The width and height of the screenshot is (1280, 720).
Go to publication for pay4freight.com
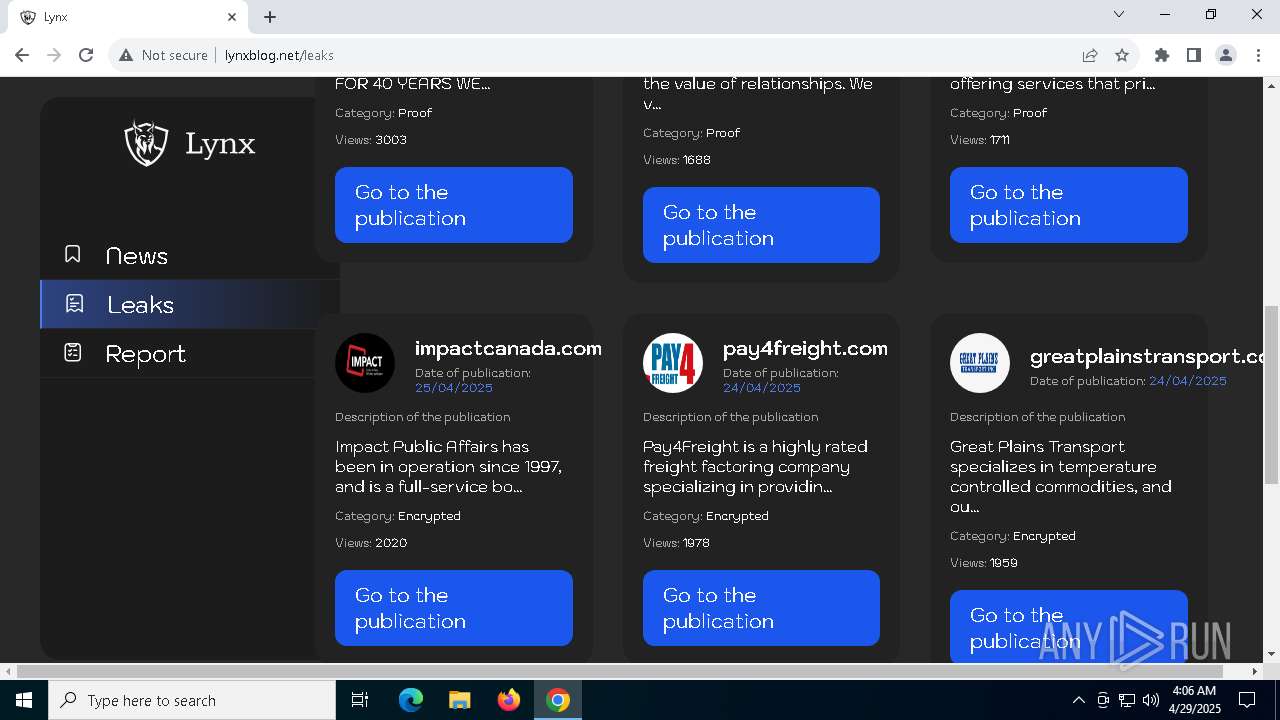point(761,608)
